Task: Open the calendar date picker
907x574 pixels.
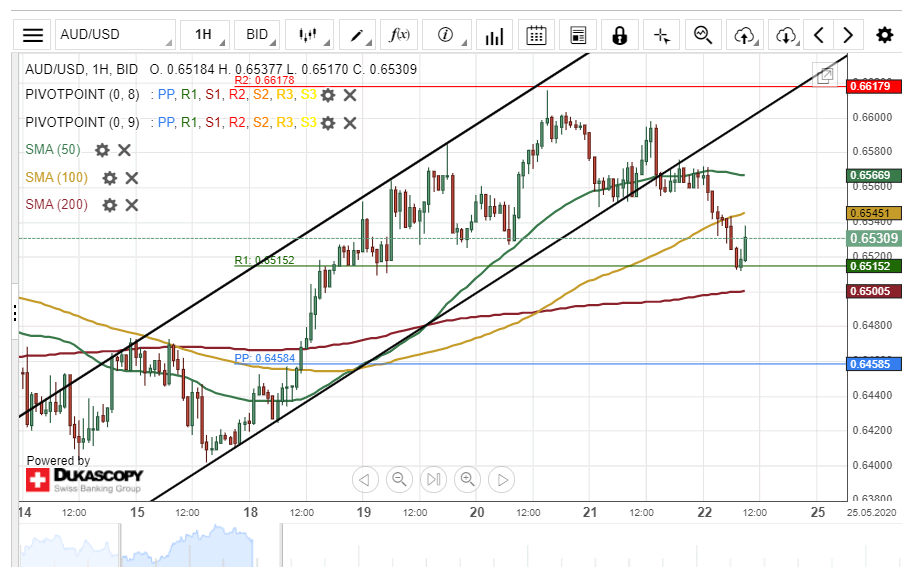Action: pyautogui.click(x=536, y=35)
